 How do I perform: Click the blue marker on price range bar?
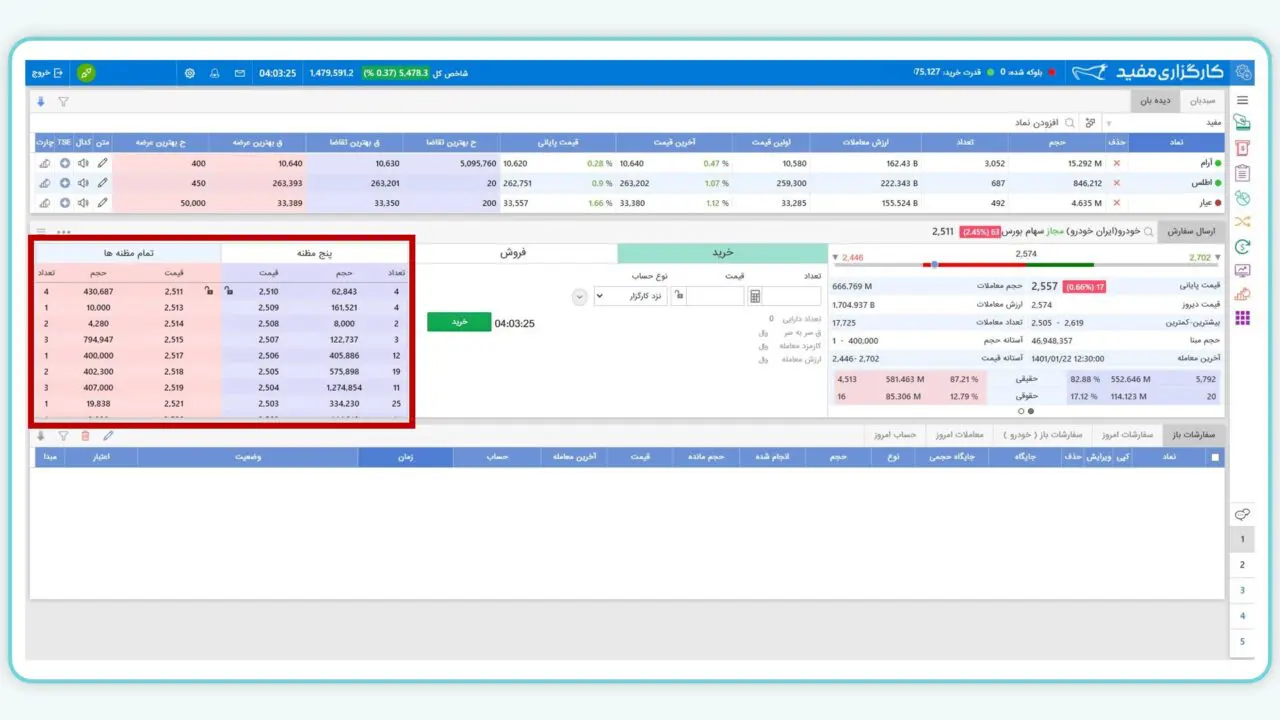(x=934, y=265)
